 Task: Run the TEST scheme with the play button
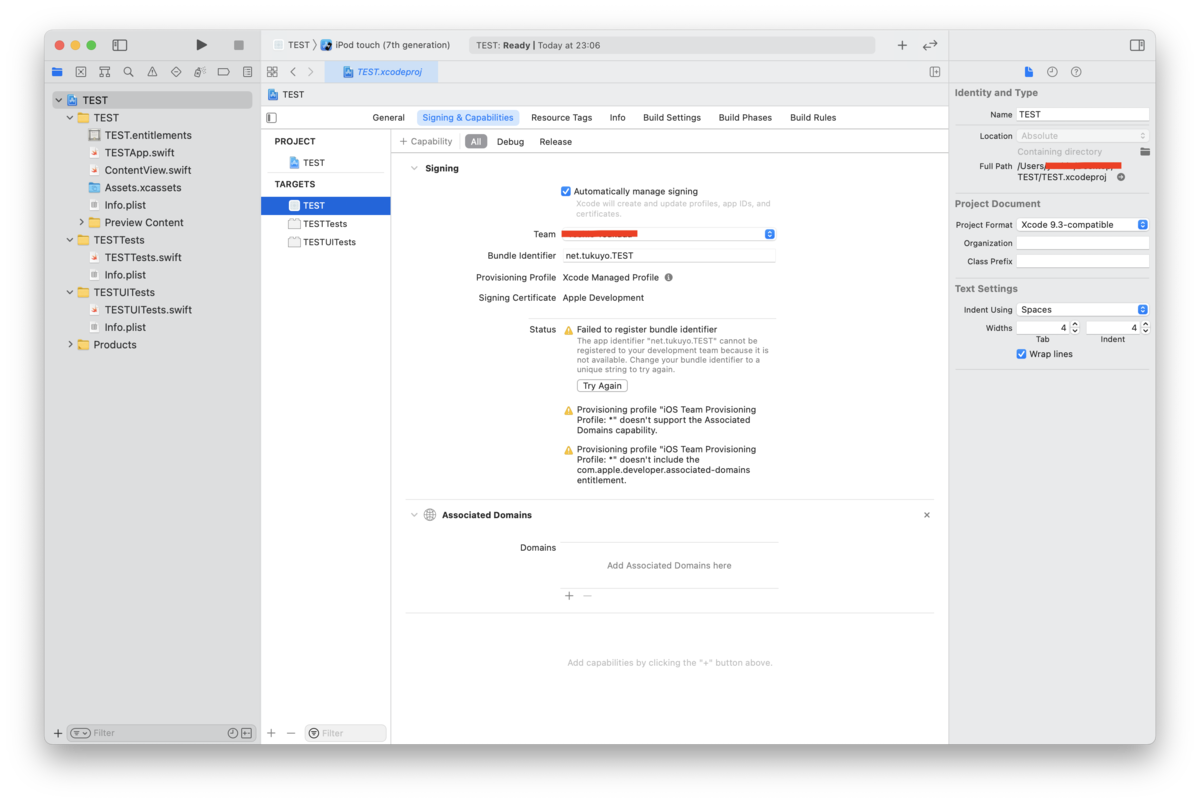201,45
